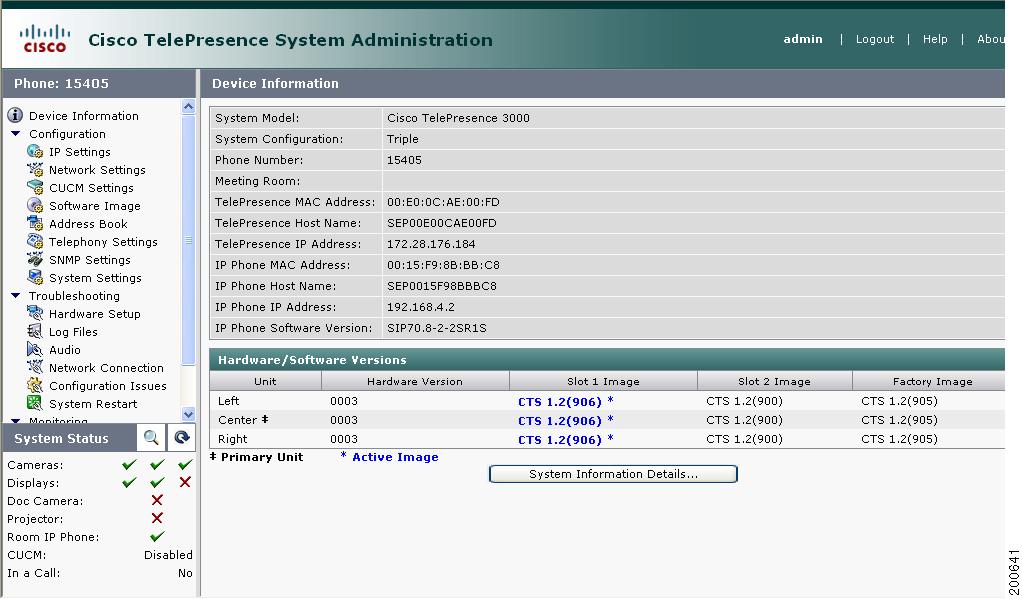Click the sidebar scroll up arrow
The image size is (1022, 599).
[188, 106]
